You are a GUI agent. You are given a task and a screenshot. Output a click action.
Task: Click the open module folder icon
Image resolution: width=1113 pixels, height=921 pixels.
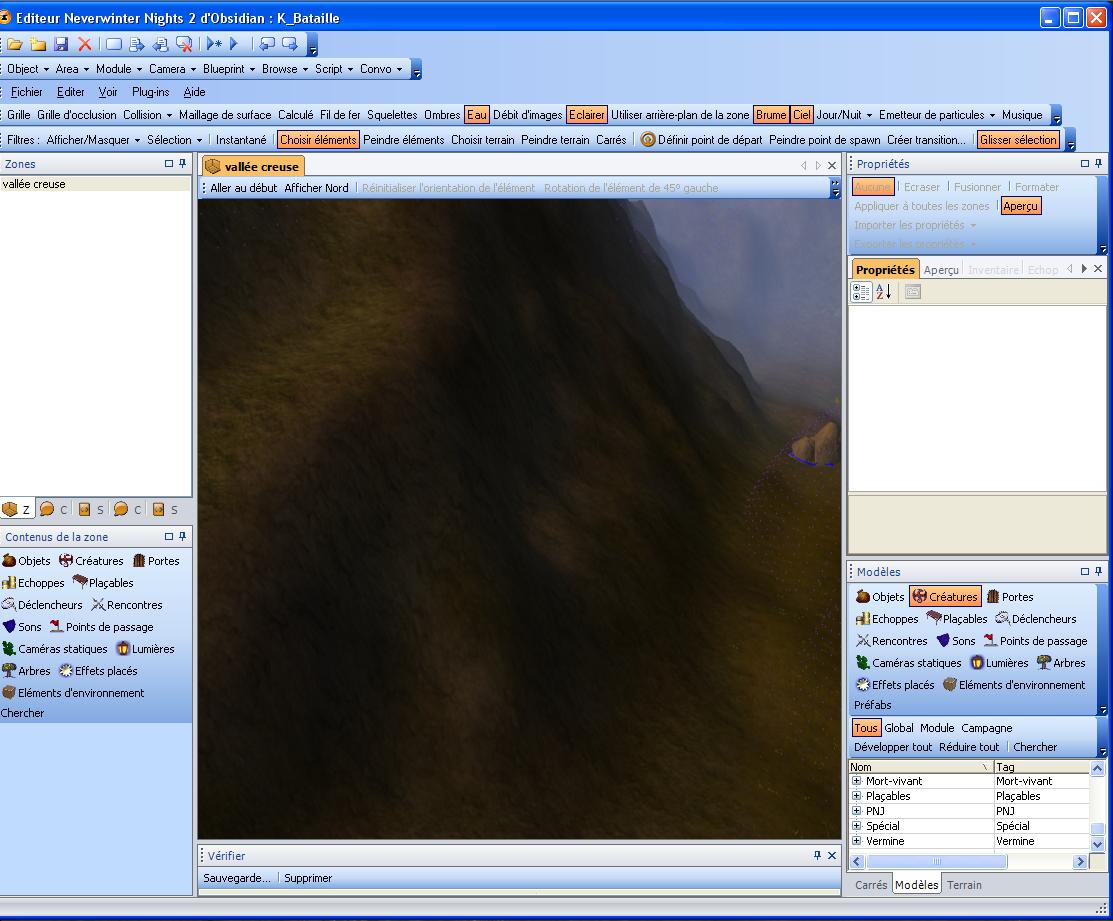click(x=14, y=45)
